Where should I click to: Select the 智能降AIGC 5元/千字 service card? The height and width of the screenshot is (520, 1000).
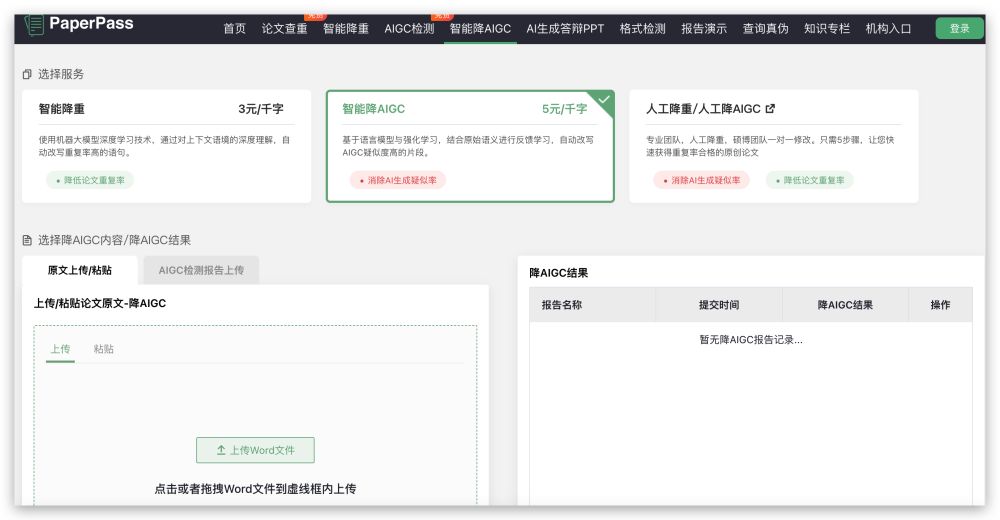pyautogui.click(x=470, y=146)
